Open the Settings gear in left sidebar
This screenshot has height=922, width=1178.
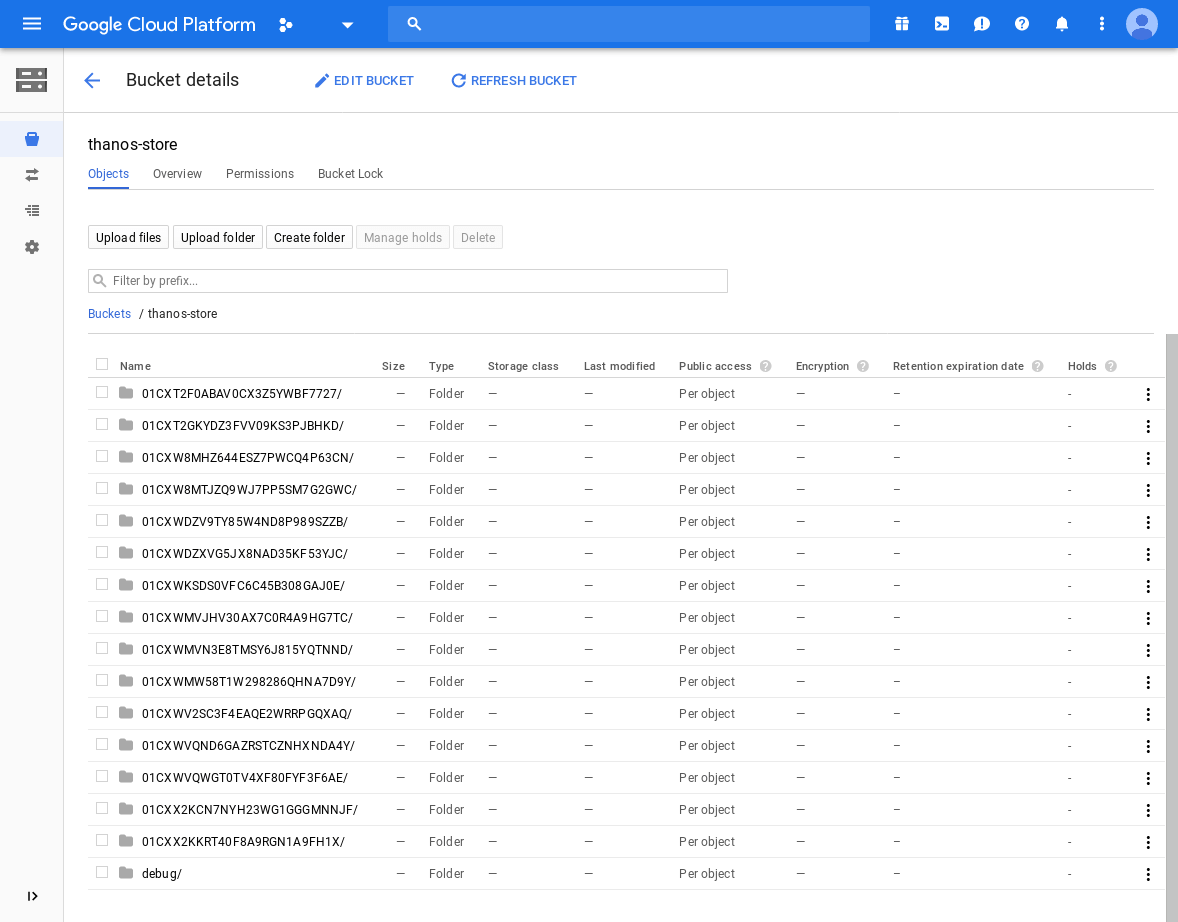tap(32, 247)
